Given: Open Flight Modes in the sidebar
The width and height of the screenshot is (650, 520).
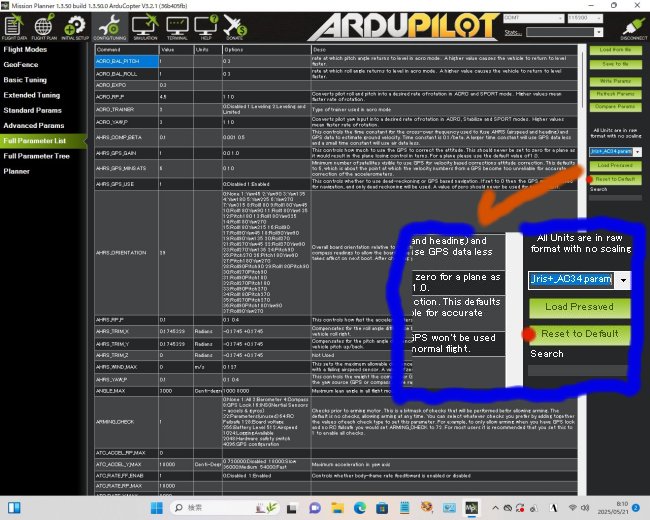Looking at the screenshot, I should click(25, 49).
